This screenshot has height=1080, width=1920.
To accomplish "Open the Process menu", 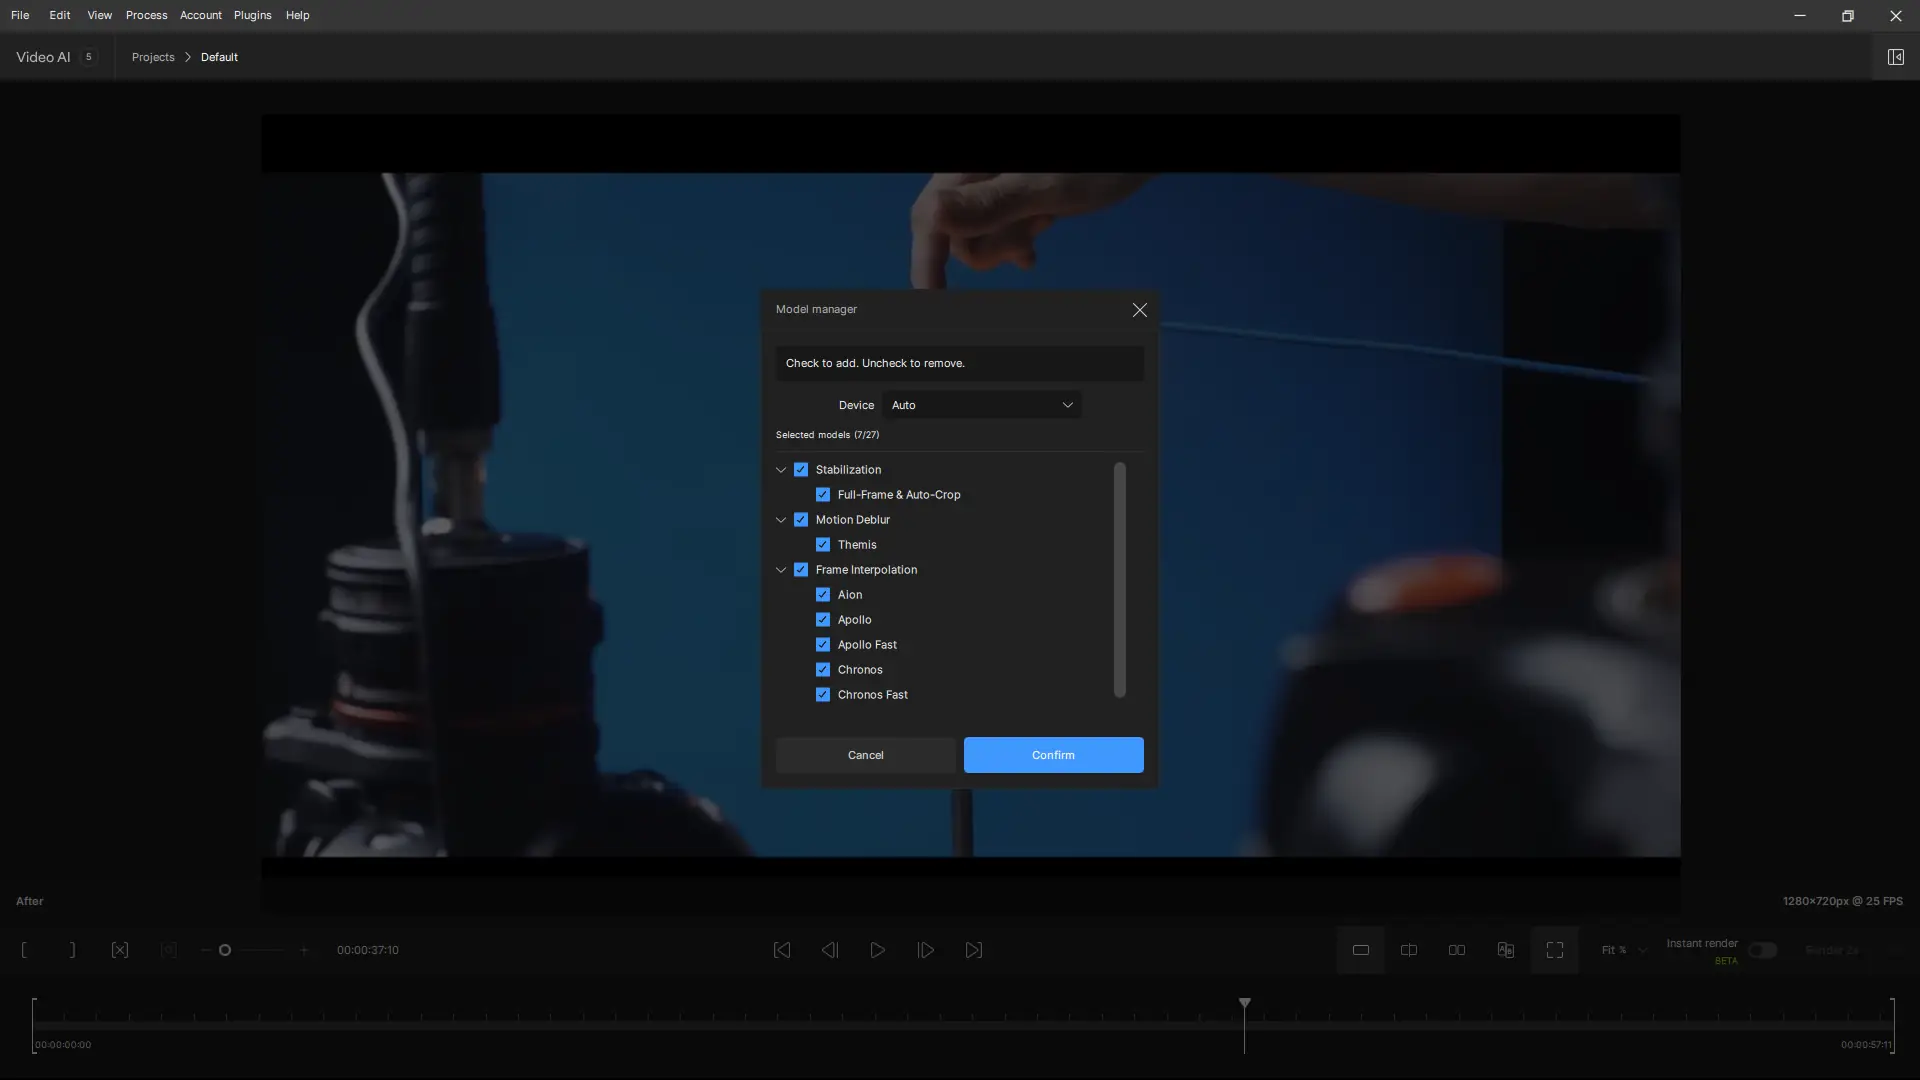I will pyautogui.click(x=146, y=15).
